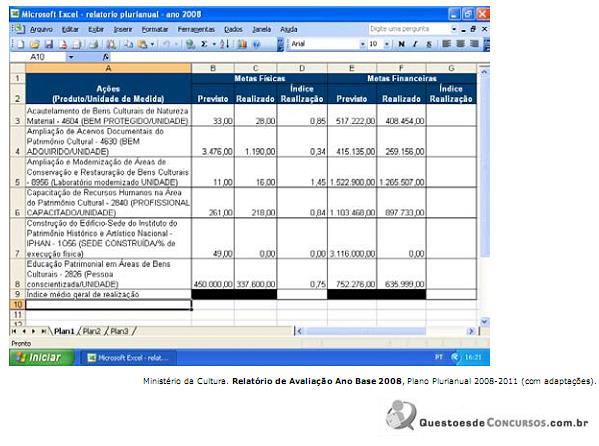Open the Formatar menu
This screenshot has height=446, width=599.
click(x=155, y=29)
